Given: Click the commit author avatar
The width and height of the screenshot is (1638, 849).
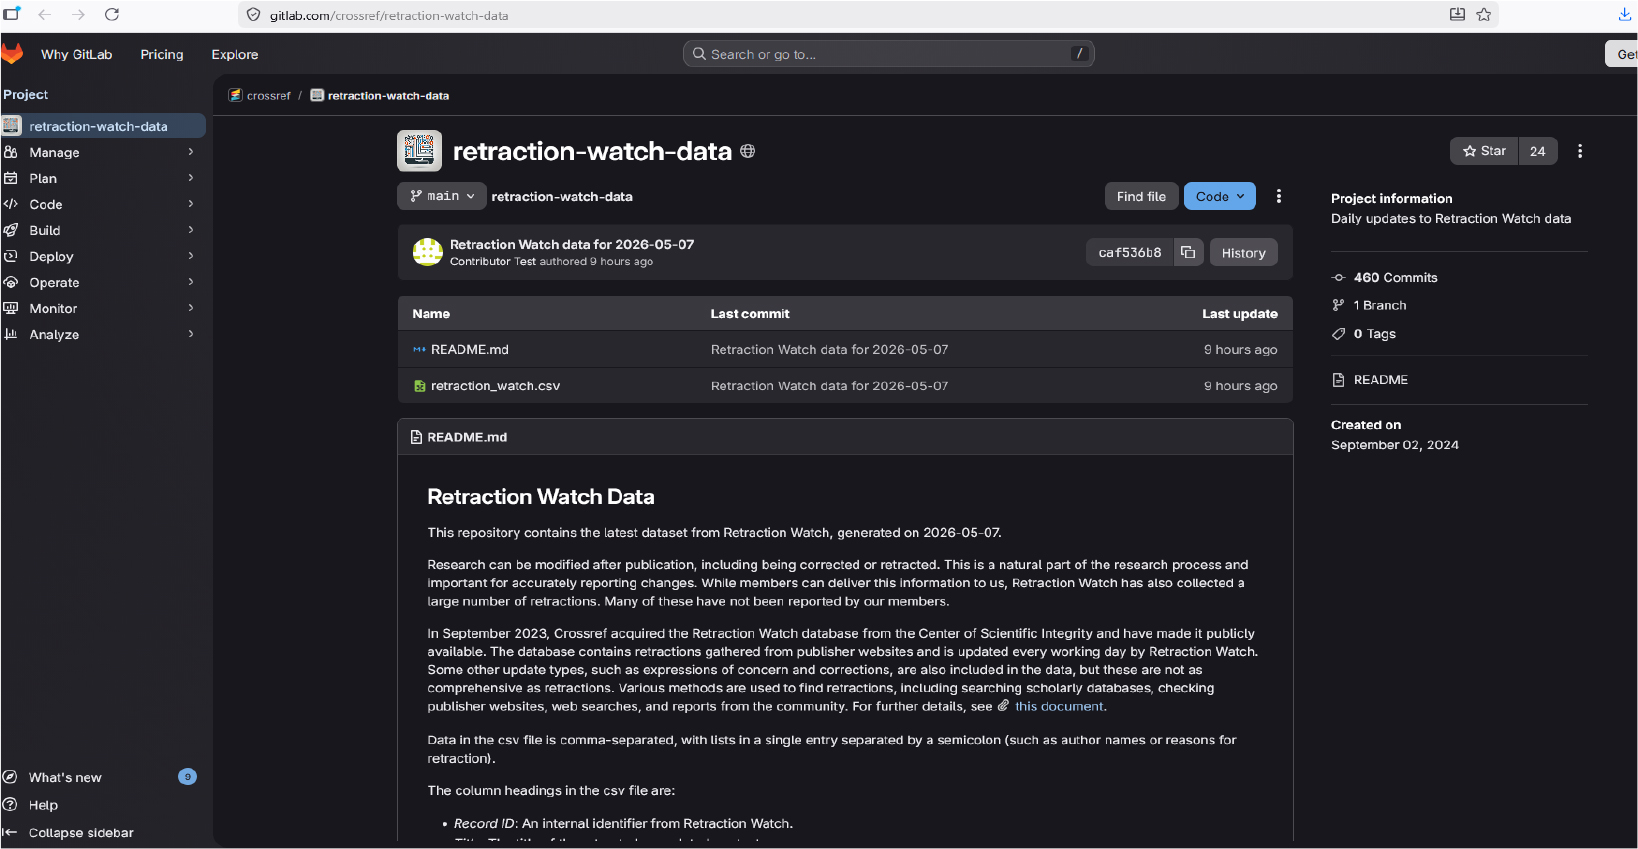Looking at the screenshot, I should pyautogui.click(x=428, y=252).
